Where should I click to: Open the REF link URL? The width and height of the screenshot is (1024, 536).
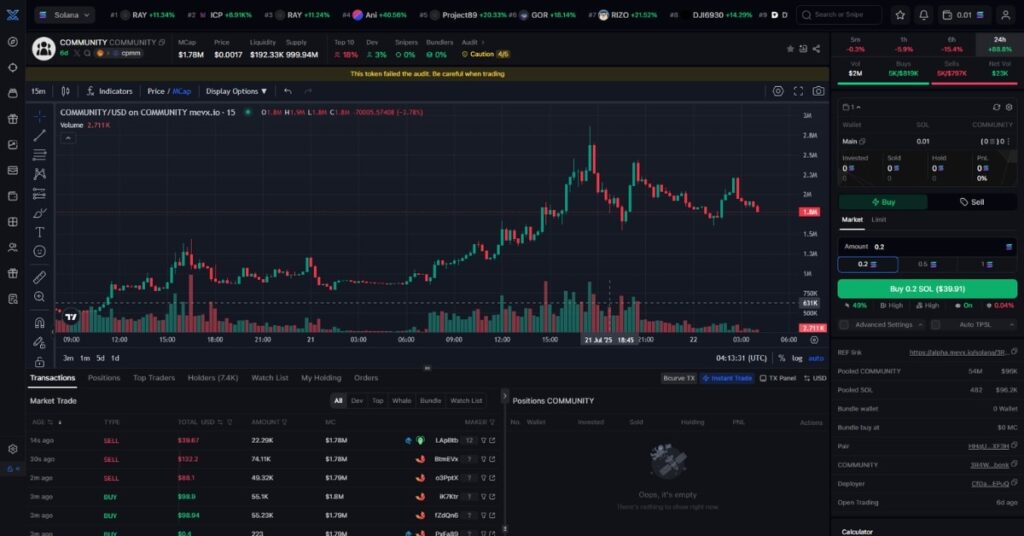(x=958, y=352)
